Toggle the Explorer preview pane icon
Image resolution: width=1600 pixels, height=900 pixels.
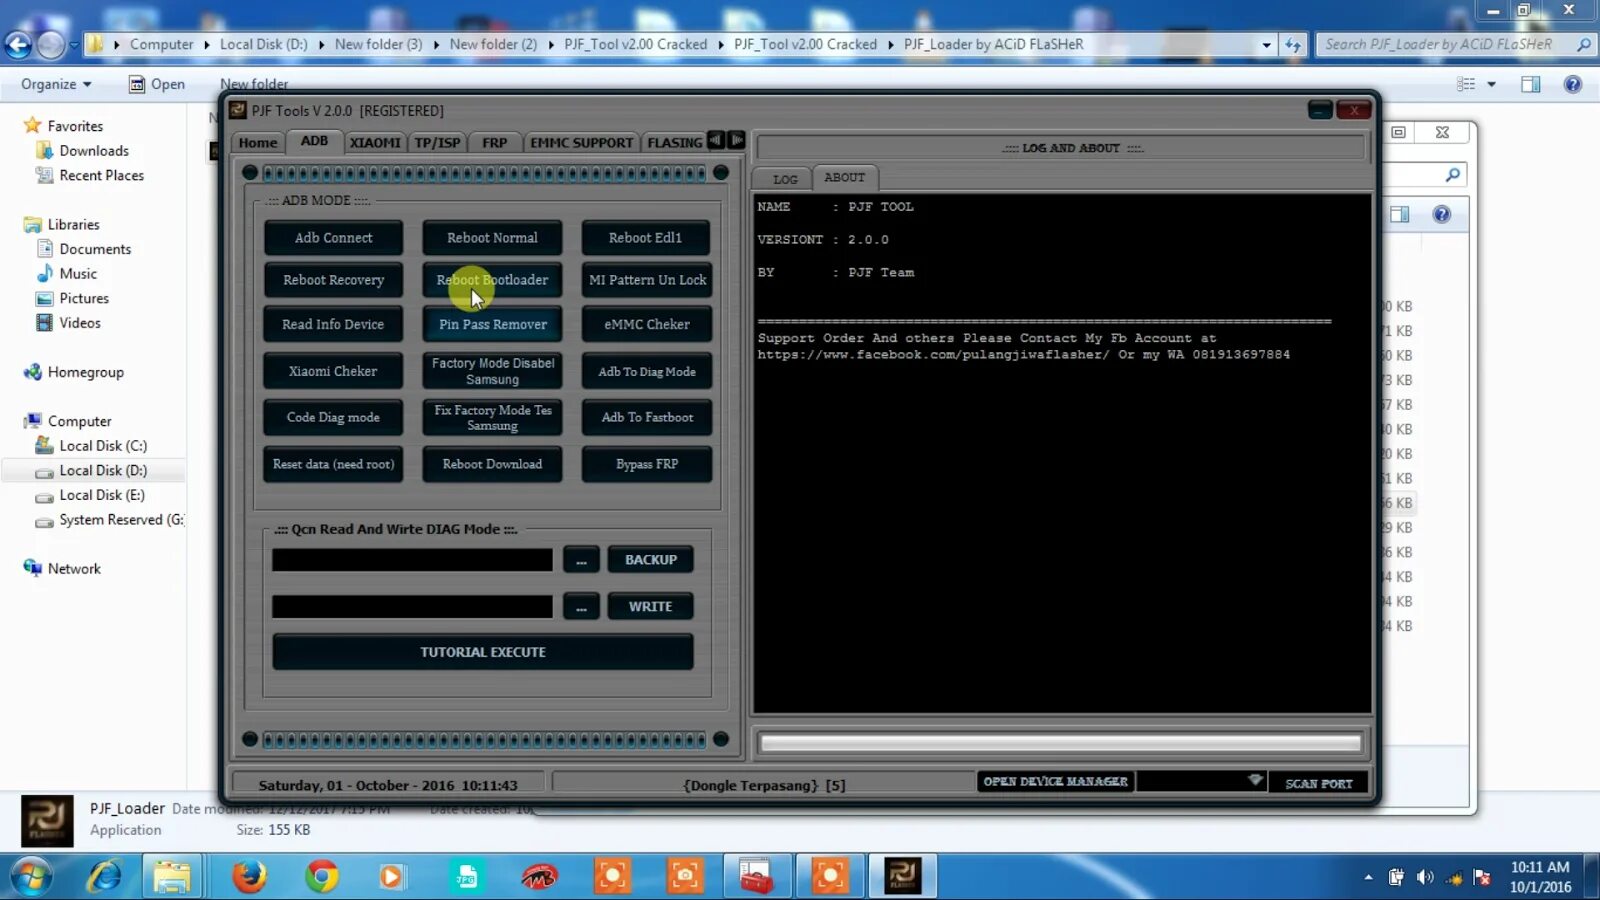point(1530,85)
